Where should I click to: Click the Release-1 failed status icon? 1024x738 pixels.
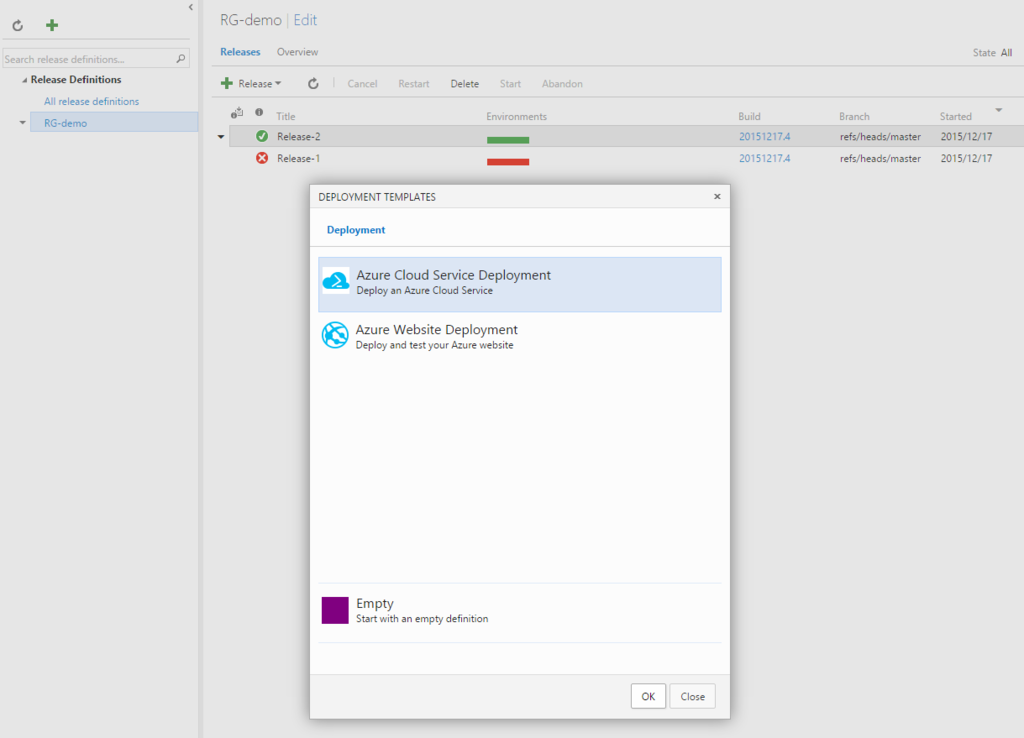[262, 158]
